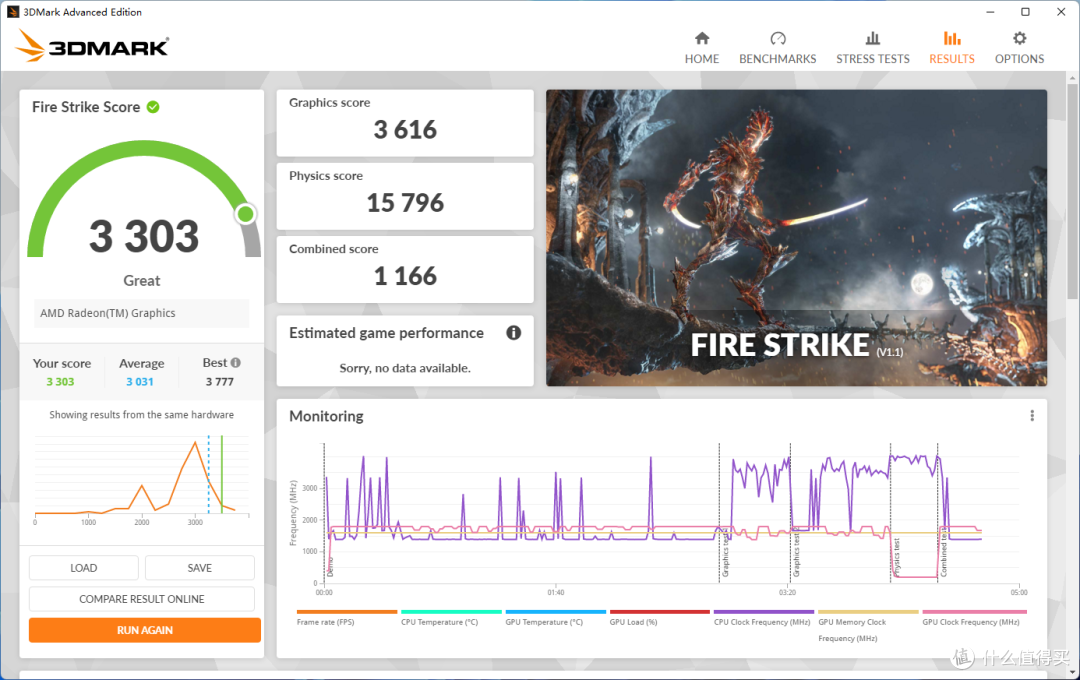1080x680 pixels.
Task: Click the Fire Strike Score heading
Action: tap(86, 107)
